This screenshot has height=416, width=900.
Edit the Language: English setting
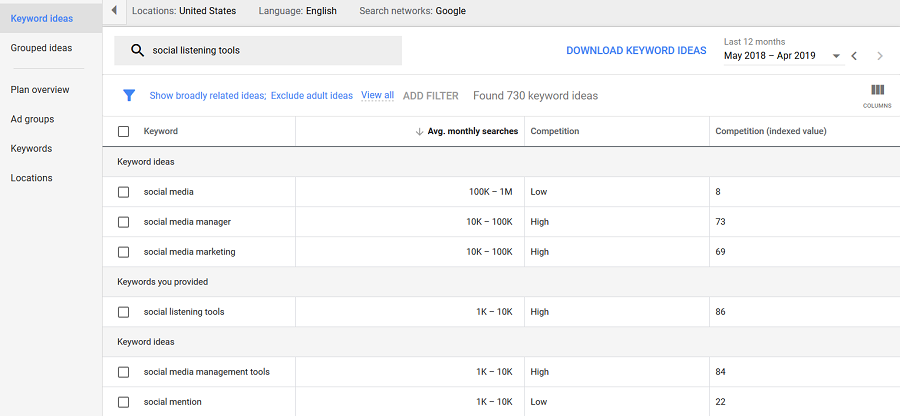click(x=297, y=11)
